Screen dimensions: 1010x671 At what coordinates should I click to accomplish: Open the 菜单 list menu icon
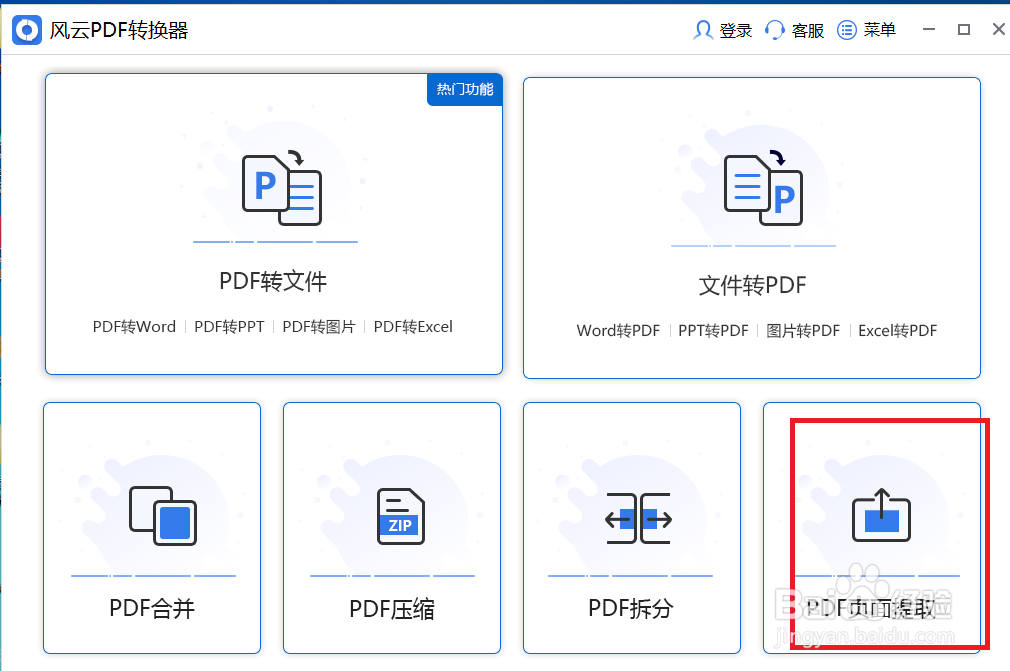point(846,30)
